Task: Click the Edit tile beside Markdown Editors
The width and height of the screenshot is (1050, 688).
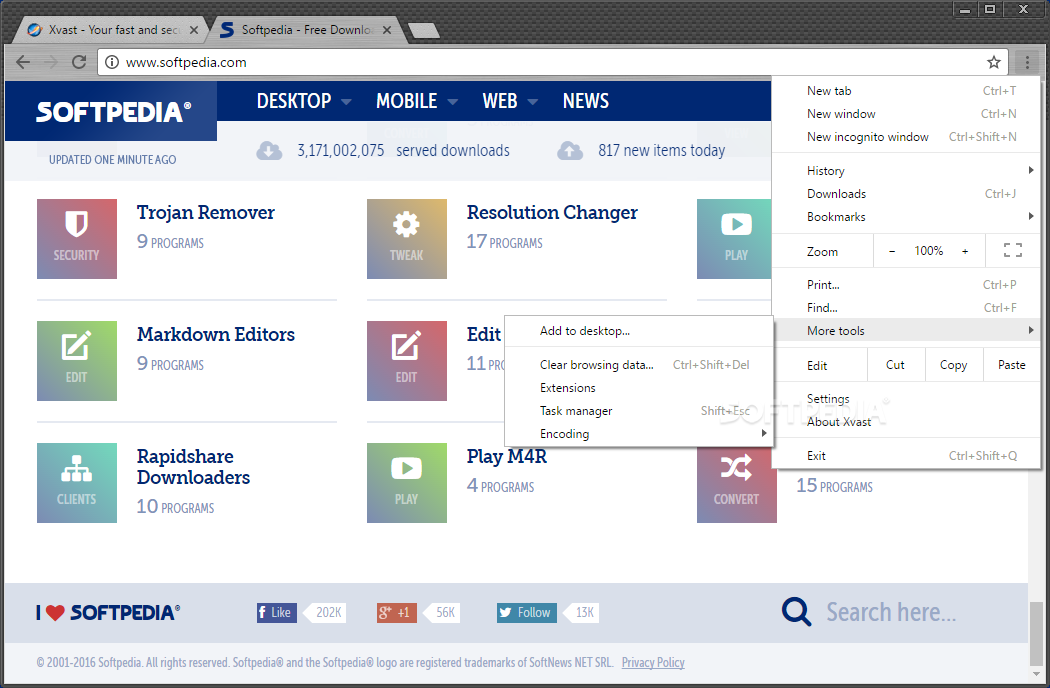Action: 77,361
